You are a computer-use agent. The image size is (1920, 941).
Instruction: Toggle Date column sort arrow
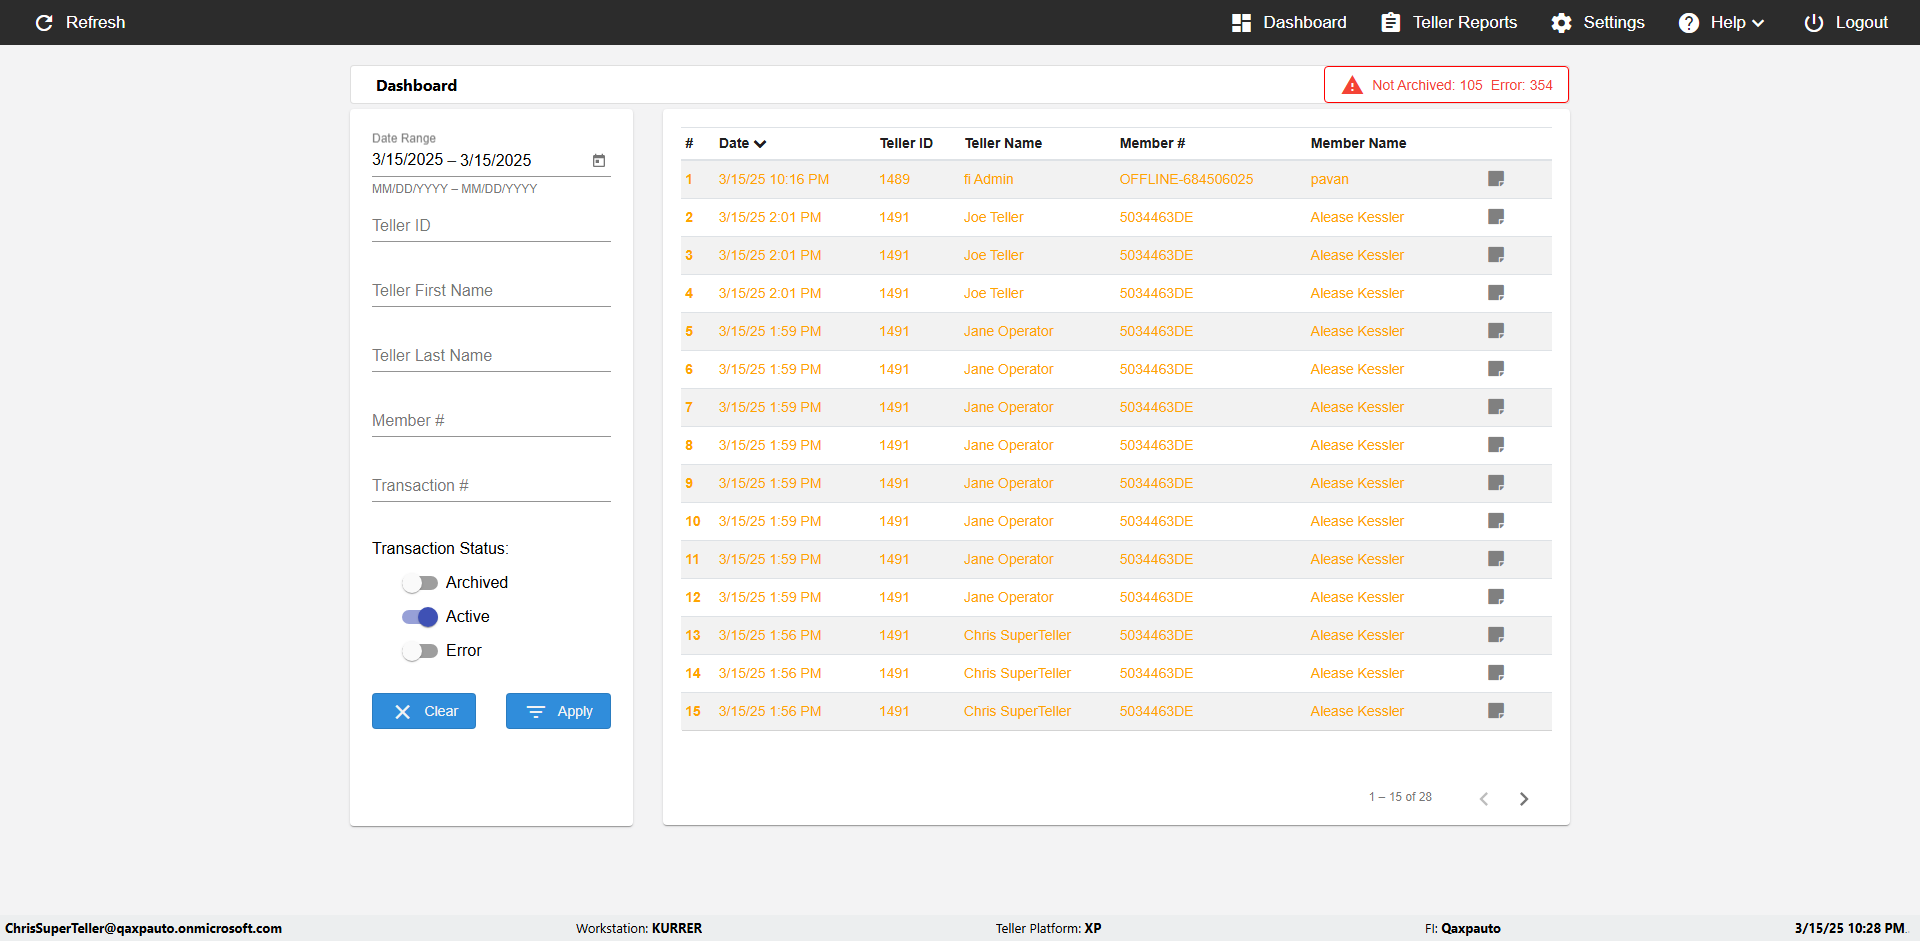pos(760,144)
